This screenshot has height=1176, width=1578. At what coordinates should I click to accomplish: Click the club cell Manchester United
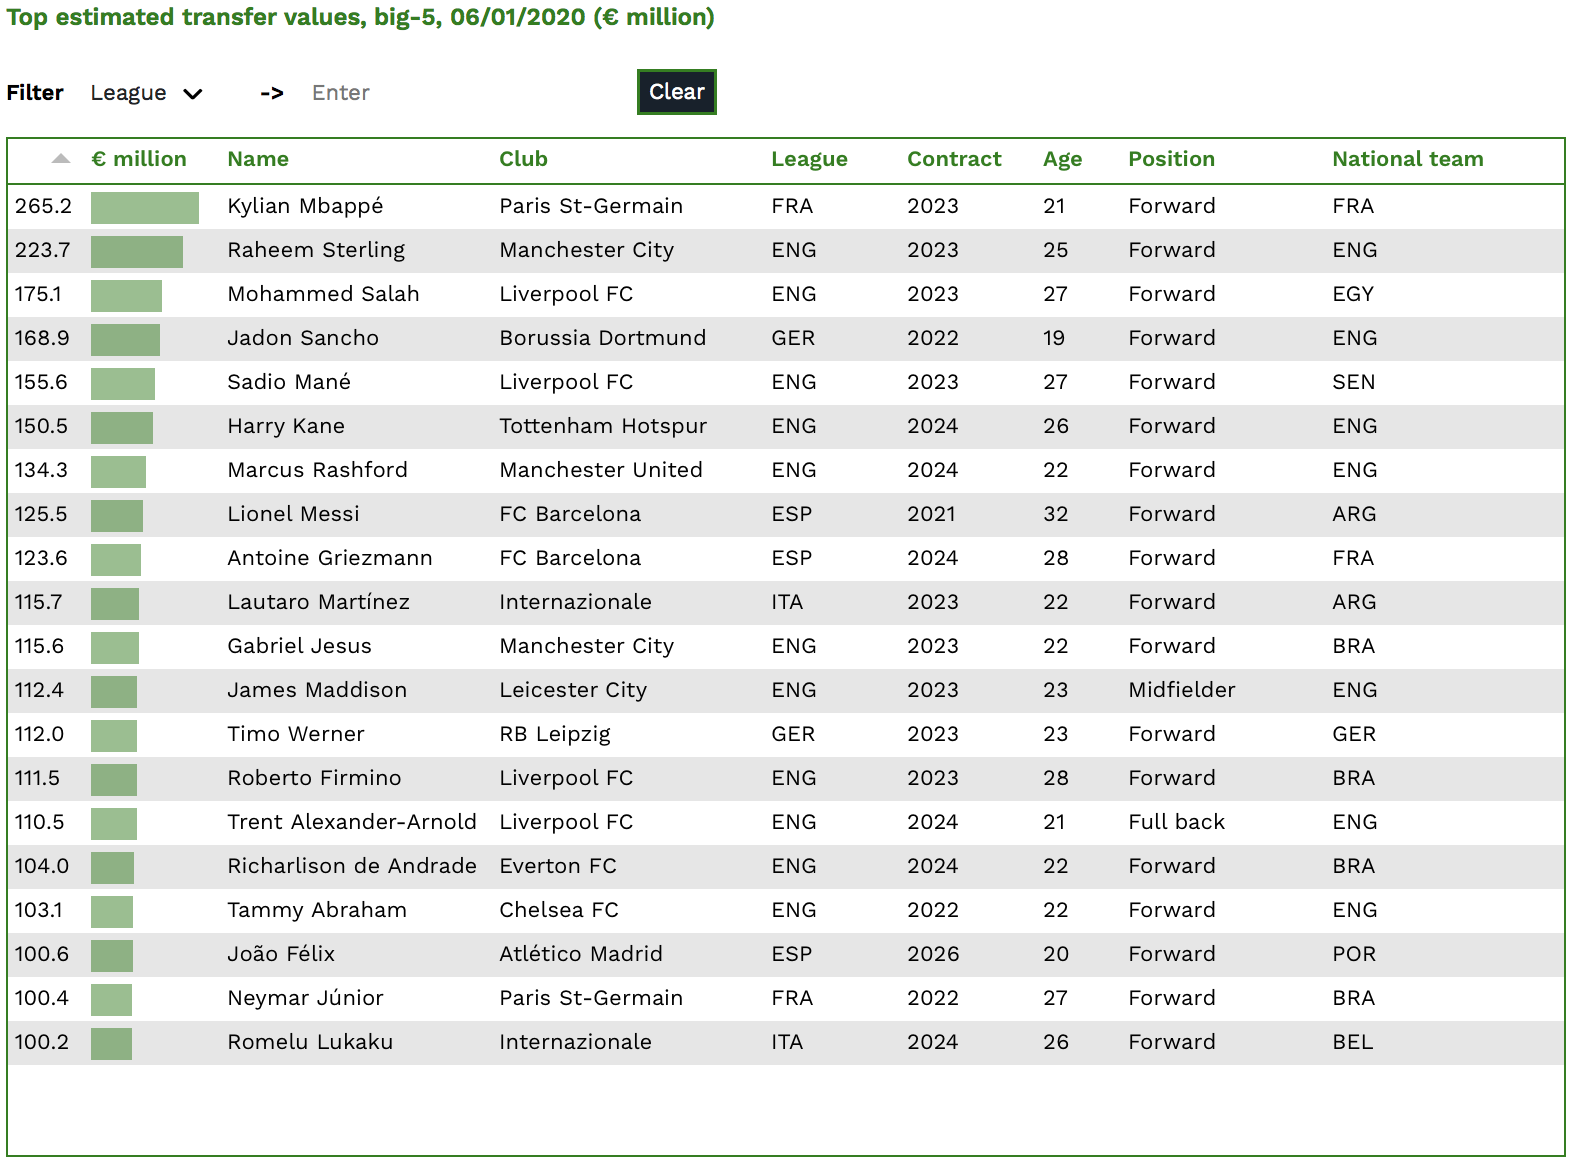601,470
